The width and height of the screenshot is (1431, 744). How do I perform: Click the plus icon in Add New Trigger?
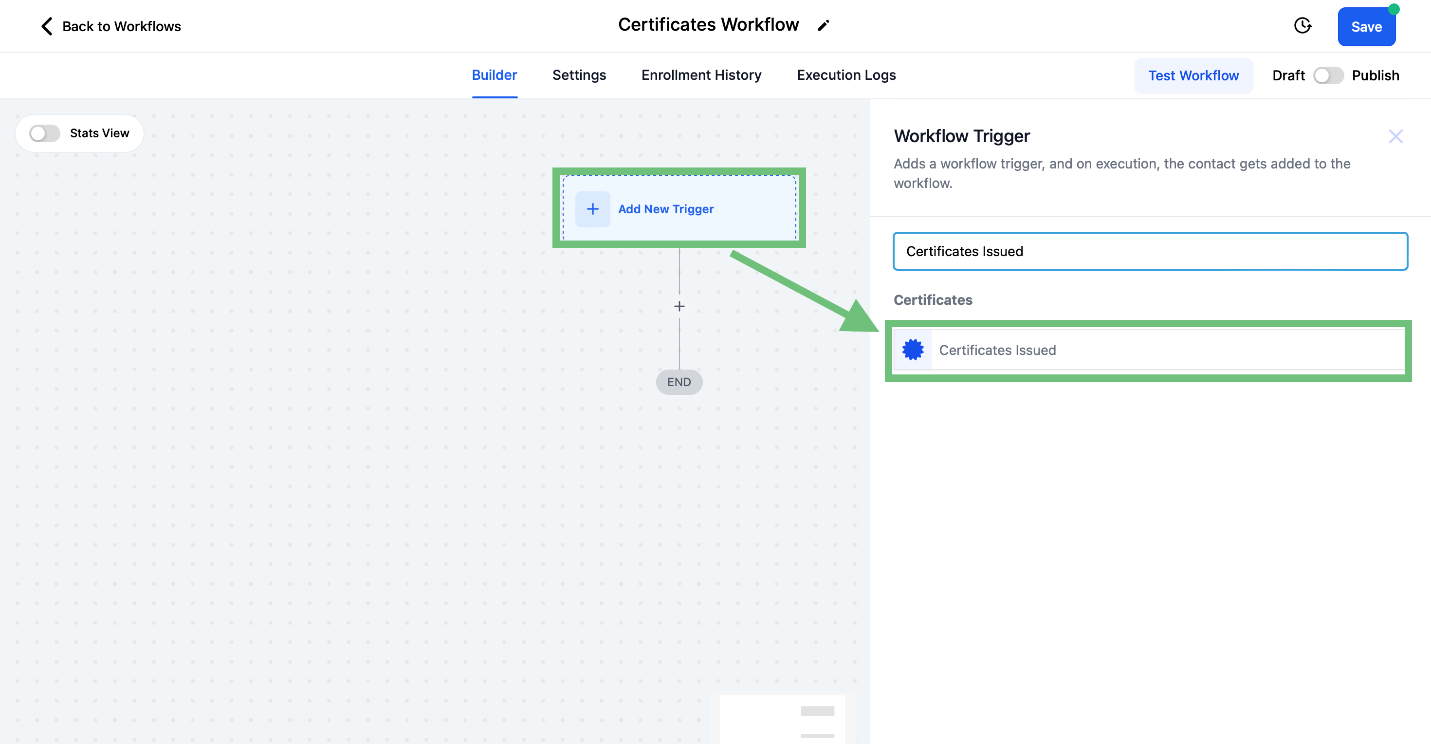click(592, 209)
